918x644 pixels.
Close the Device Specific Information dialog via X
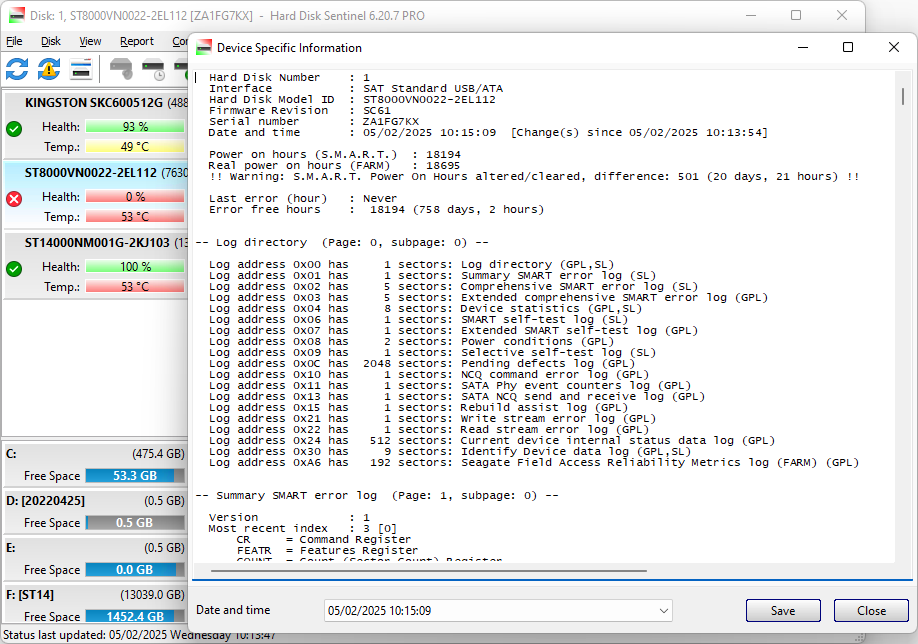893,47
